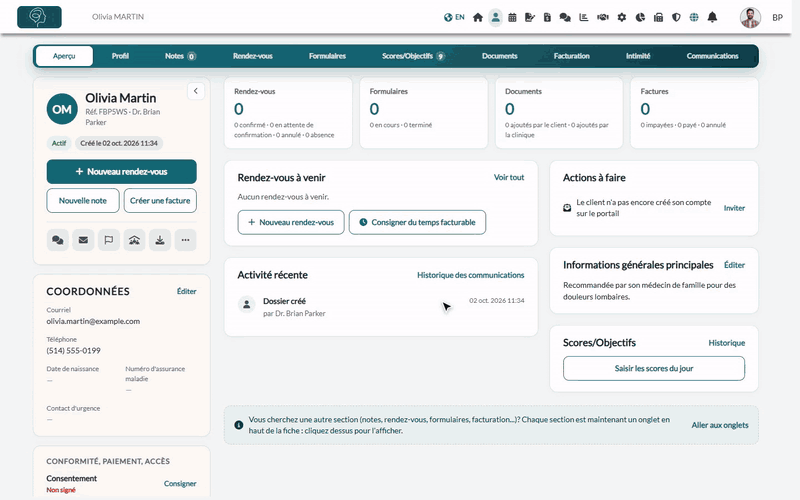Image resolution: width=800 pixels, height=500 pixels.
Task: Open the dollar invoice file icon
Action: (x=547, y=17)
